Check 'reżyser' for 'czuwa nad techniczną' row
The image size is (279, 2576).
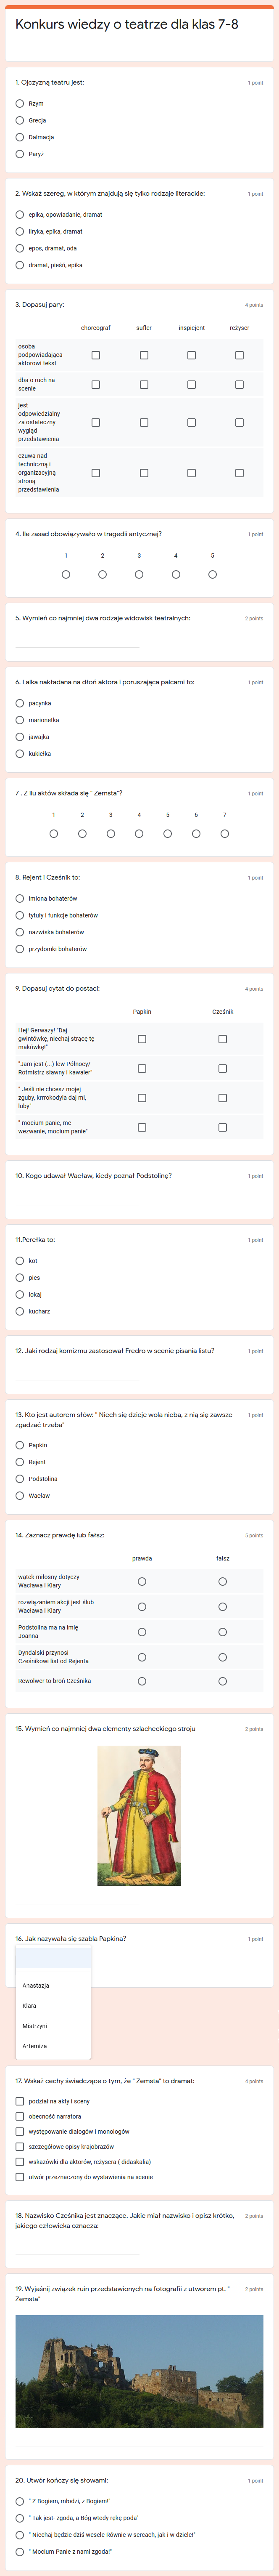pos(239,473)
